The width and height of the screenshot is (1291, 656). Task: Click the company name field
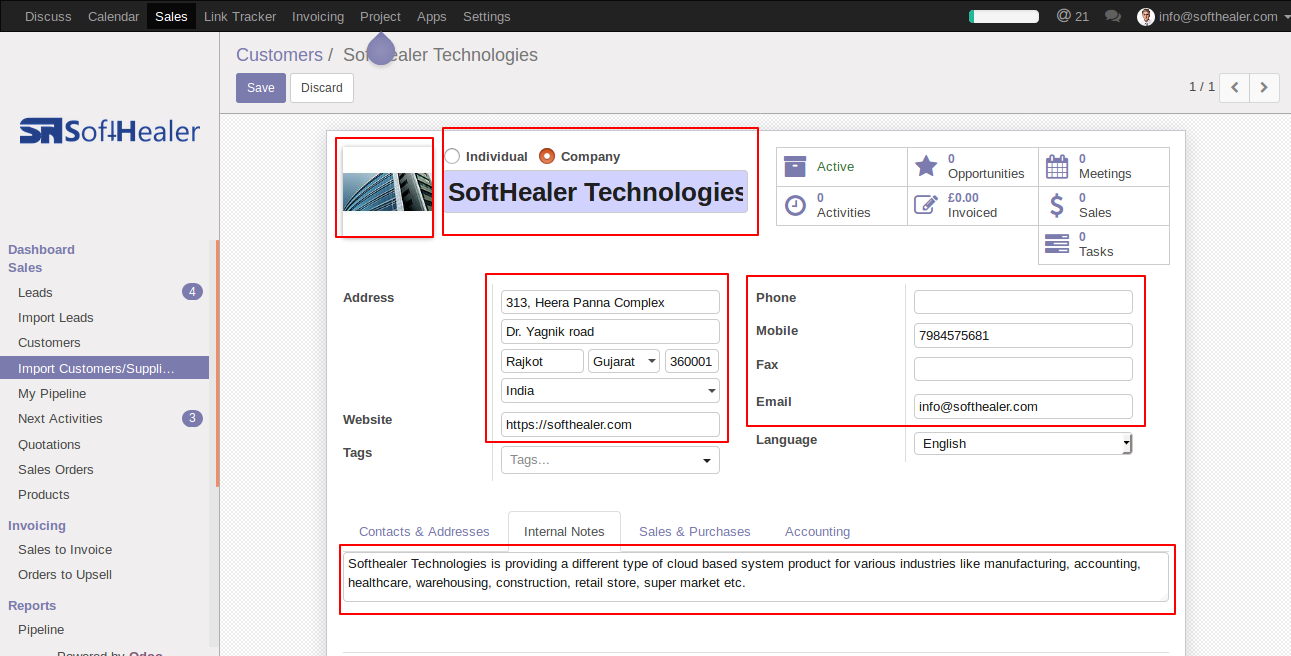point(596,192)
